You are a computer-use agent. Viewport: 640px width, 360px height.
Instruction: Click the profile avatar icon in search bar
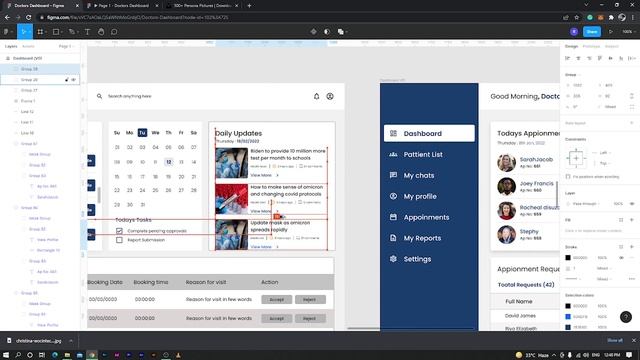point(330,96)
